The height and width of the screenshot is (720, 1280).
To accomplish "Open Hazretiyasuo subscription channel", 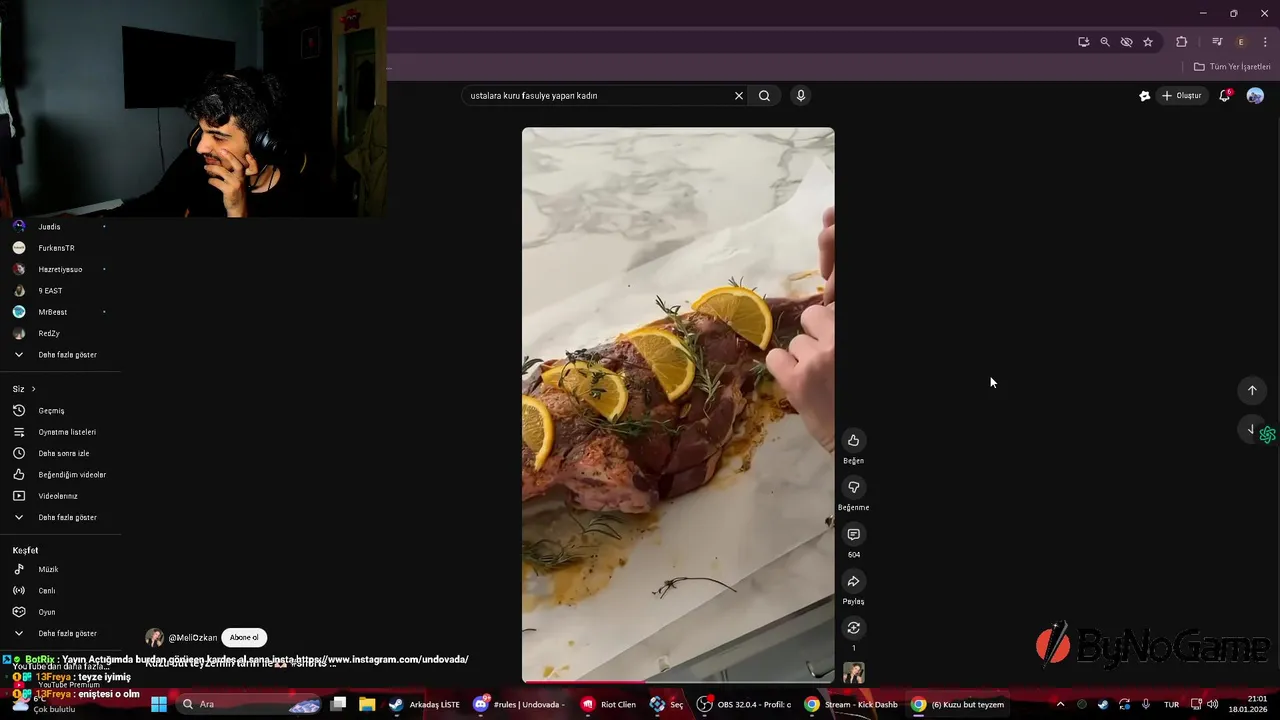I will coord(60,269).
